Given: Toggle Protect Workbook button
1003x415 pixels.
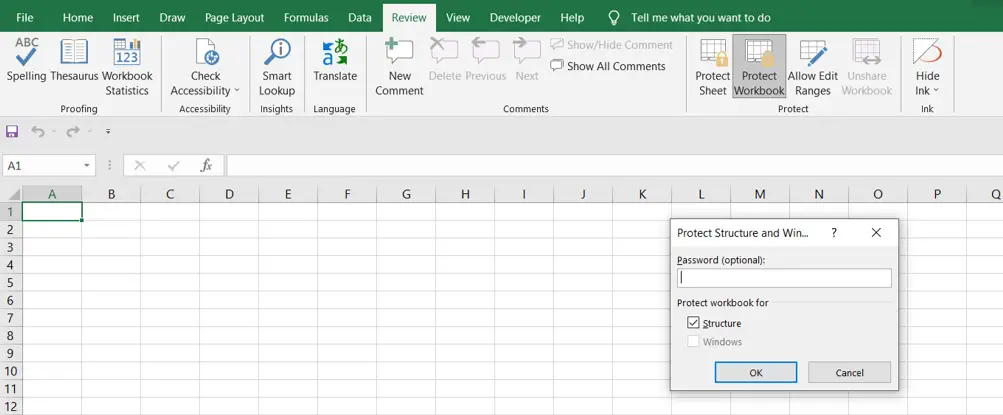Looking at the screenshot, I should 759,67.
